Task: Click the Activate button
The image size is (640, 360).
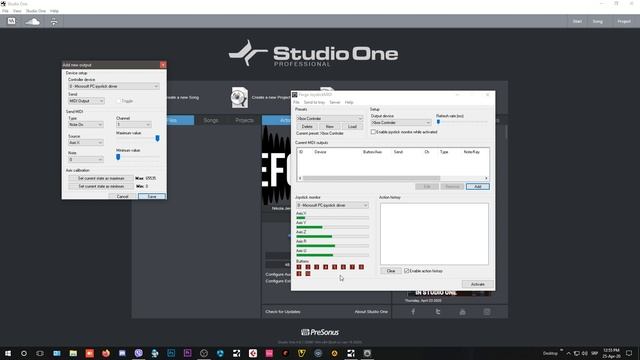Action: (x=478, y=284)
